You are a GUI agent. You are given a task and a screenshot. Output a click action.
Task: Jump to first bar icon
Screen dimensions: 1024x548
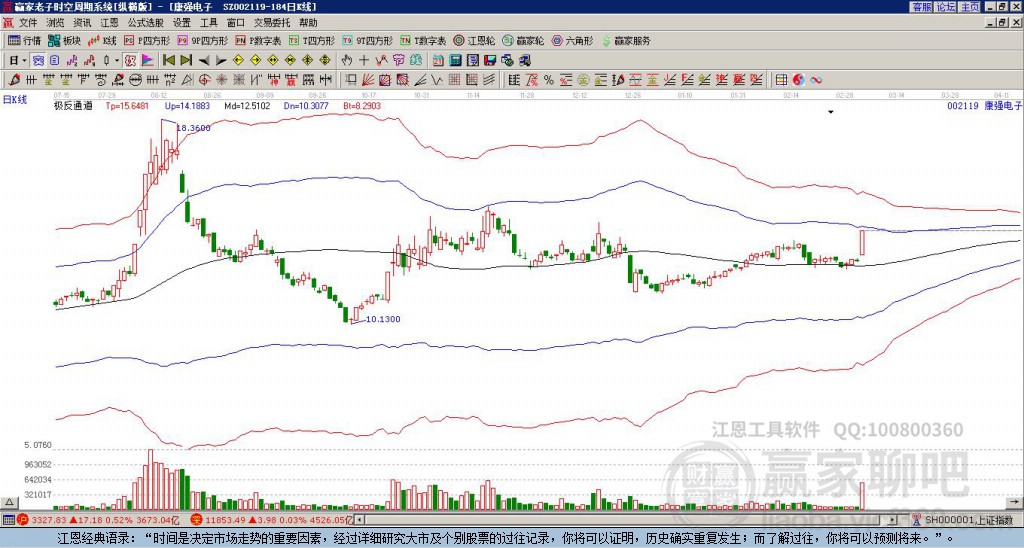pos(169,61)
